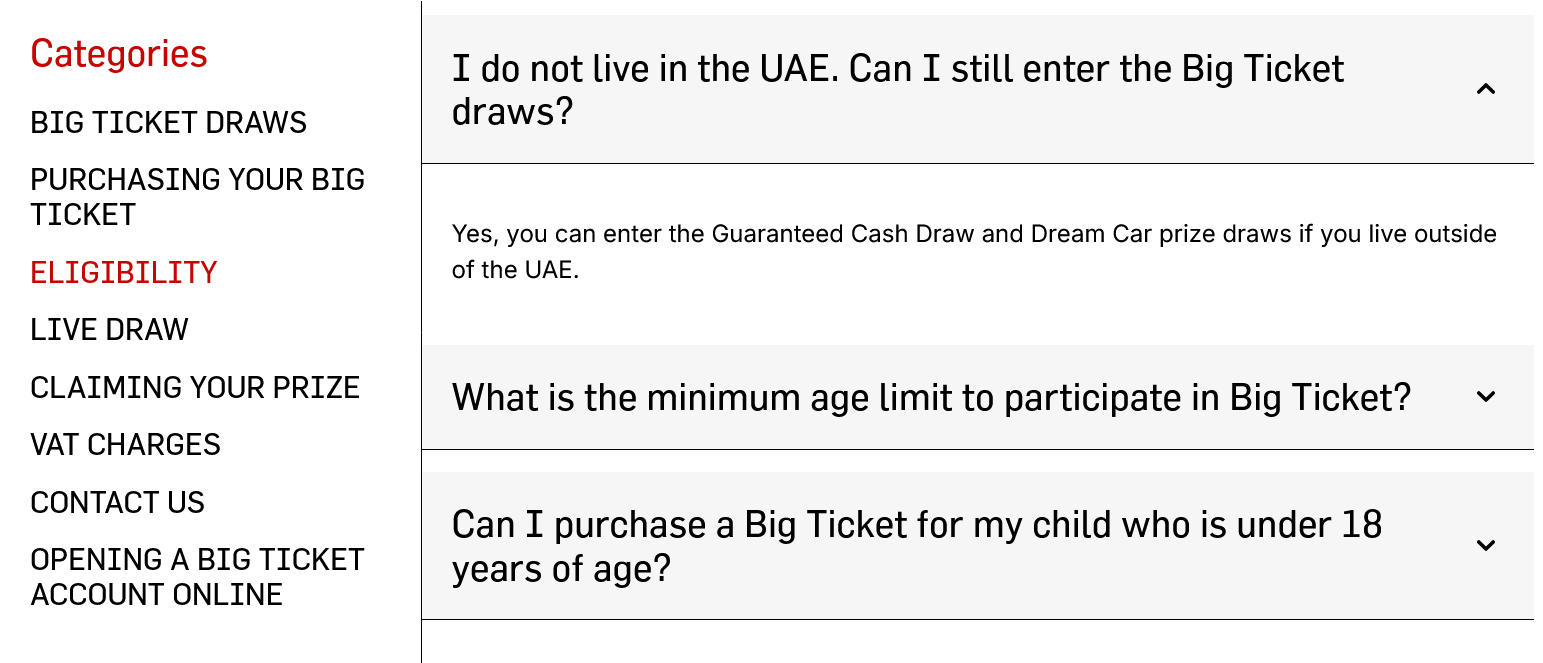
Task: Click the red Categories heading
Action: click(x=119, y=53)
